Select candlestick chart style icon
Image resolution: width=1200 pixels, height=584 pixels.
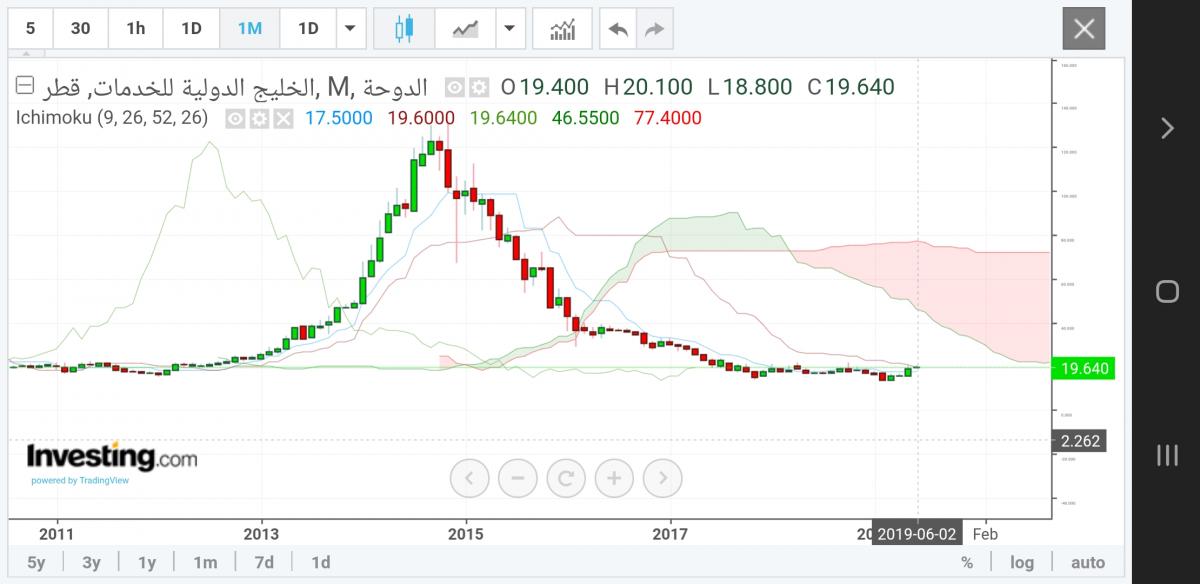(x=404, y=28)
